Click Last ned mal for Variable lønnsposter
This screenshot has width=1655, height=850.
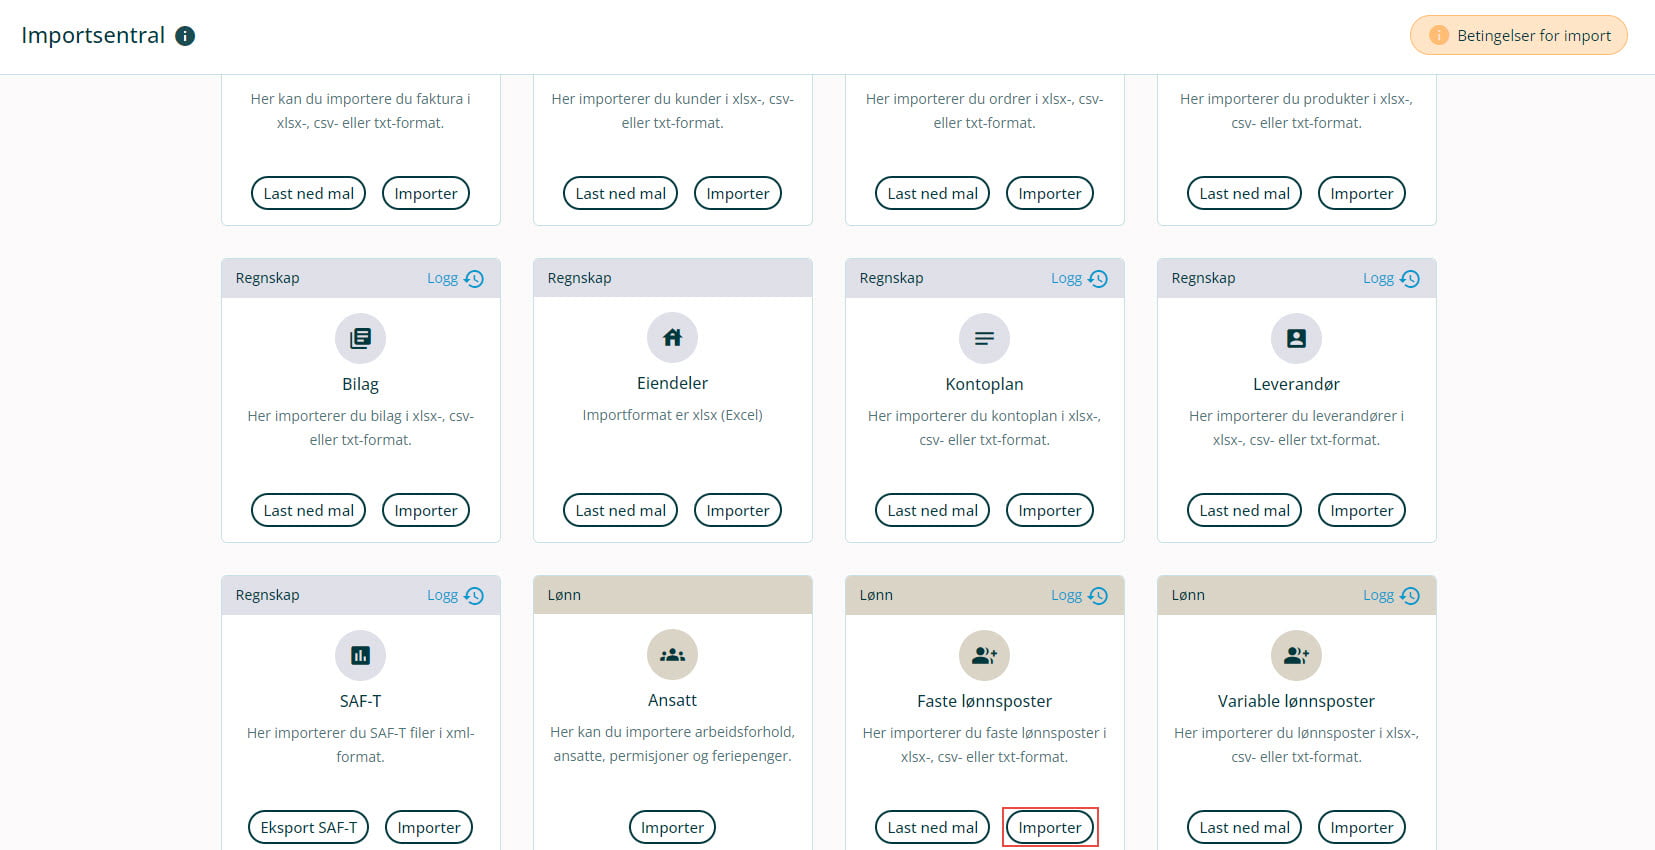(1244, 827)
